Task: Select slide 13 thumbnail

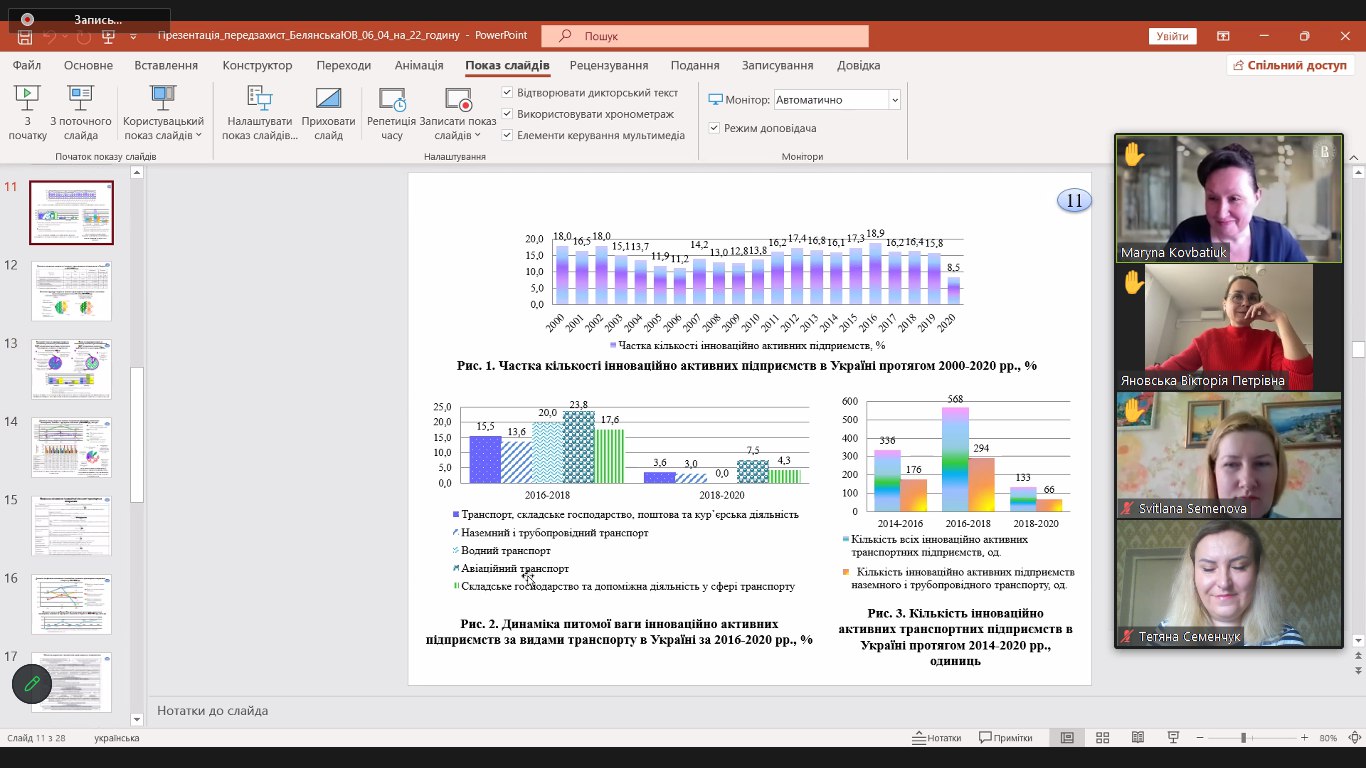Action: pyautogui.click(x=71, y=369)
